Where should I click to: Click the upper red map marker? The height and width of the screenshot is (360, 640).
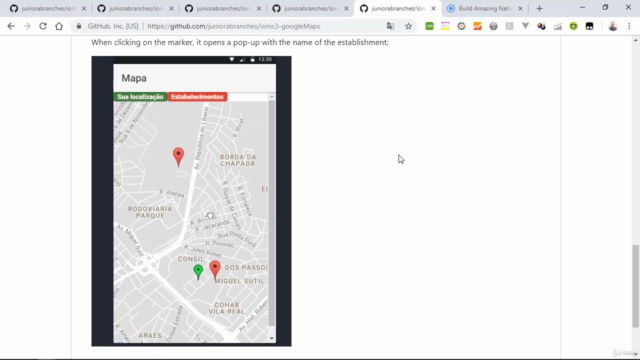178,157
